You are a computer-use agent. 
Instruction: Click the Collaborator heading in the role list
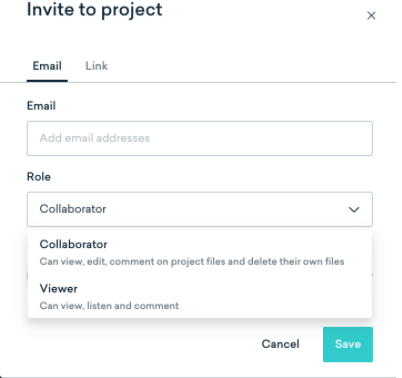point(73,244)
